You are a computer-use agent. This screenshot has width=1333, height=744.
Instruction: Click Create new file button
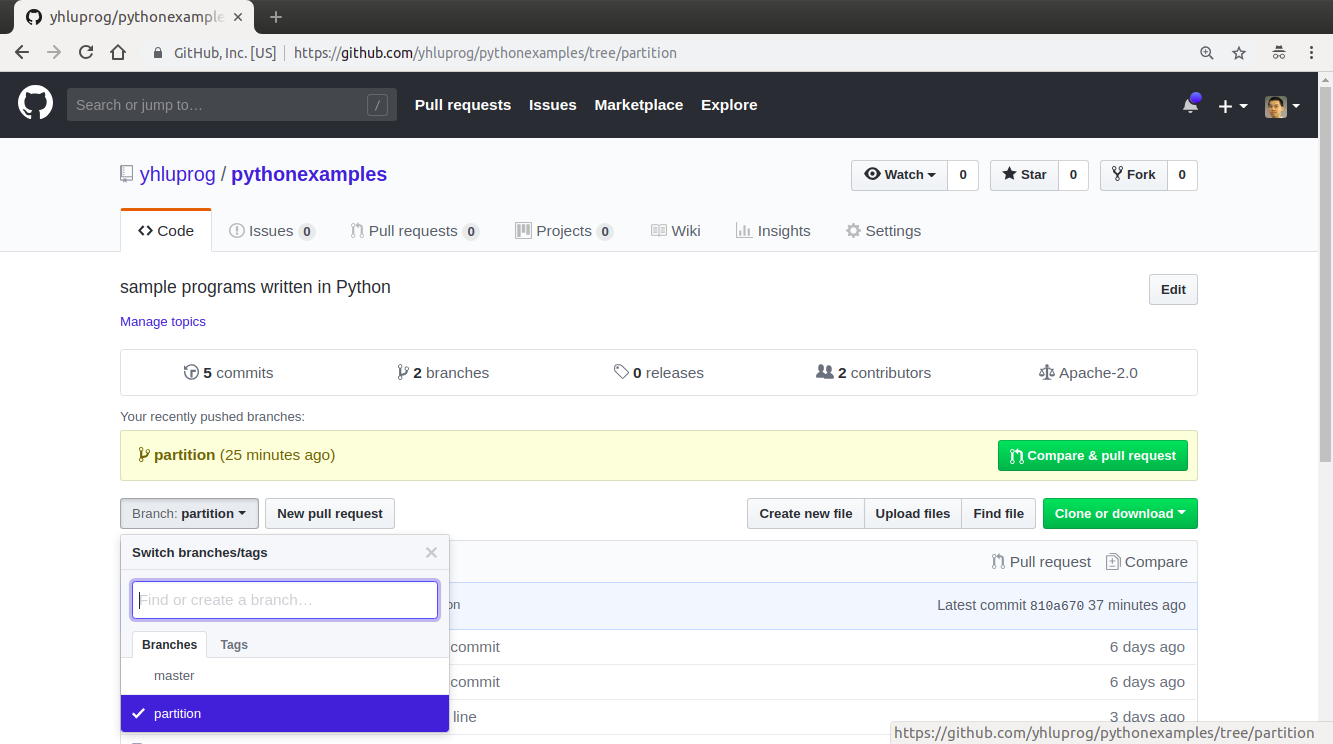tap(806, 514)
